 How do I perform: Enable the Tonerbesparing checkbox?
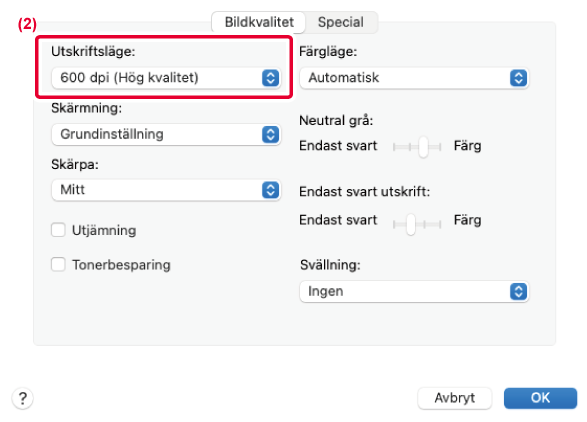(58, 264)
